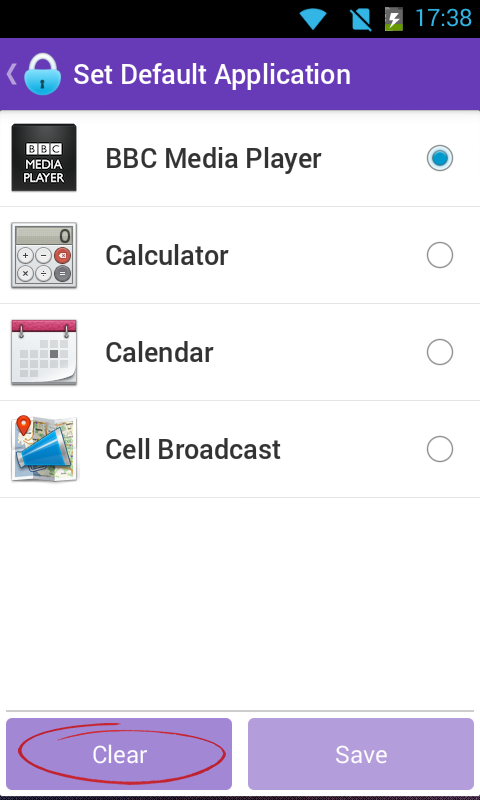This screenshot has width=480, height=800.
Task: Tap the Wi-Fi status icon
Action: 313,19
